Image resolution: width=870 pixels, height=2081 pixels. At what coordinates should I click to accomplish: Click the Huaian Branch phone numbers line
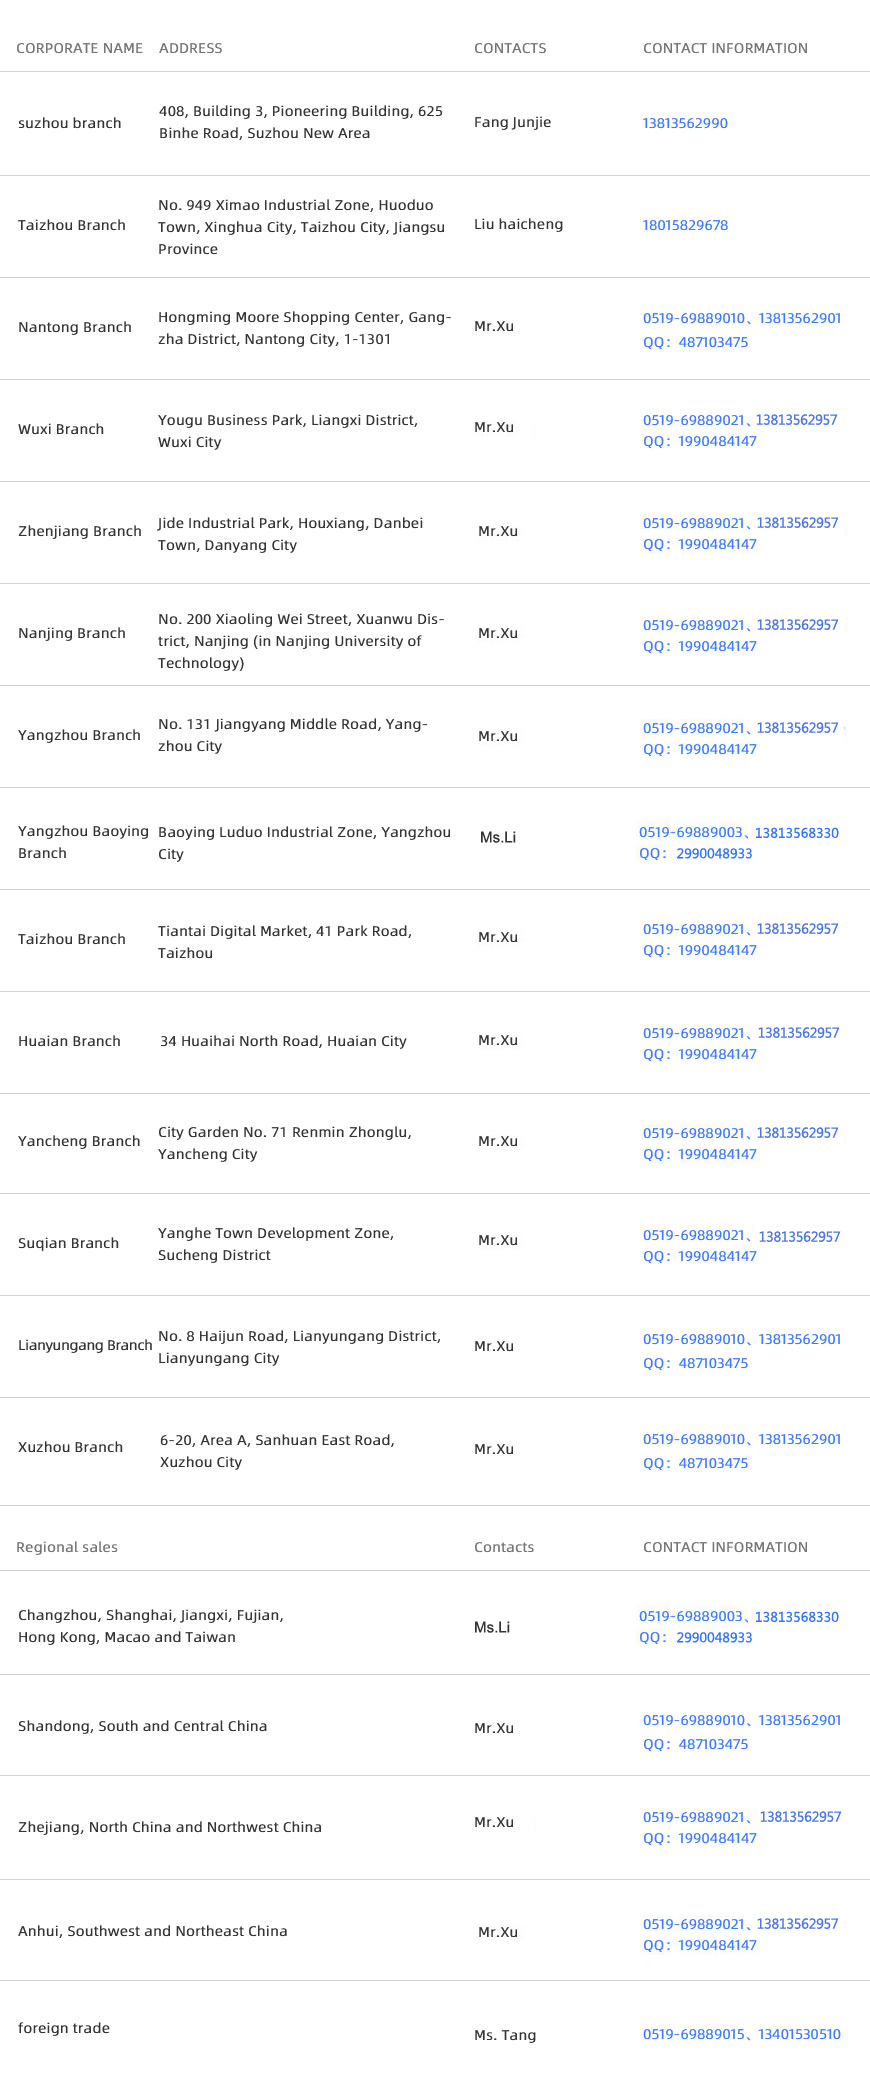point(741,1033)
